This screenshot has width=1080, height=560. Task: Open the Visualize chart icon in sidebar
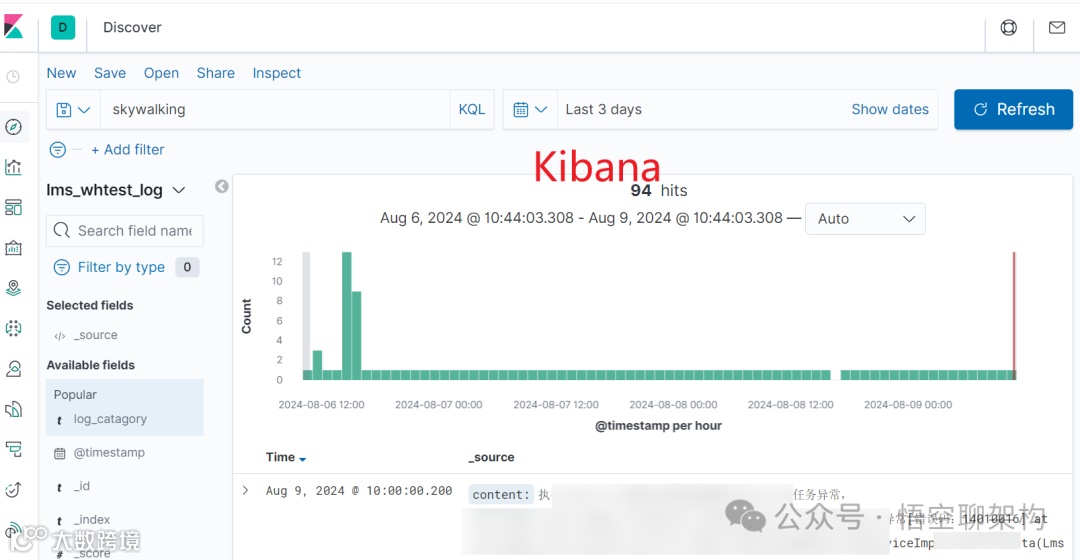[14, 167]
